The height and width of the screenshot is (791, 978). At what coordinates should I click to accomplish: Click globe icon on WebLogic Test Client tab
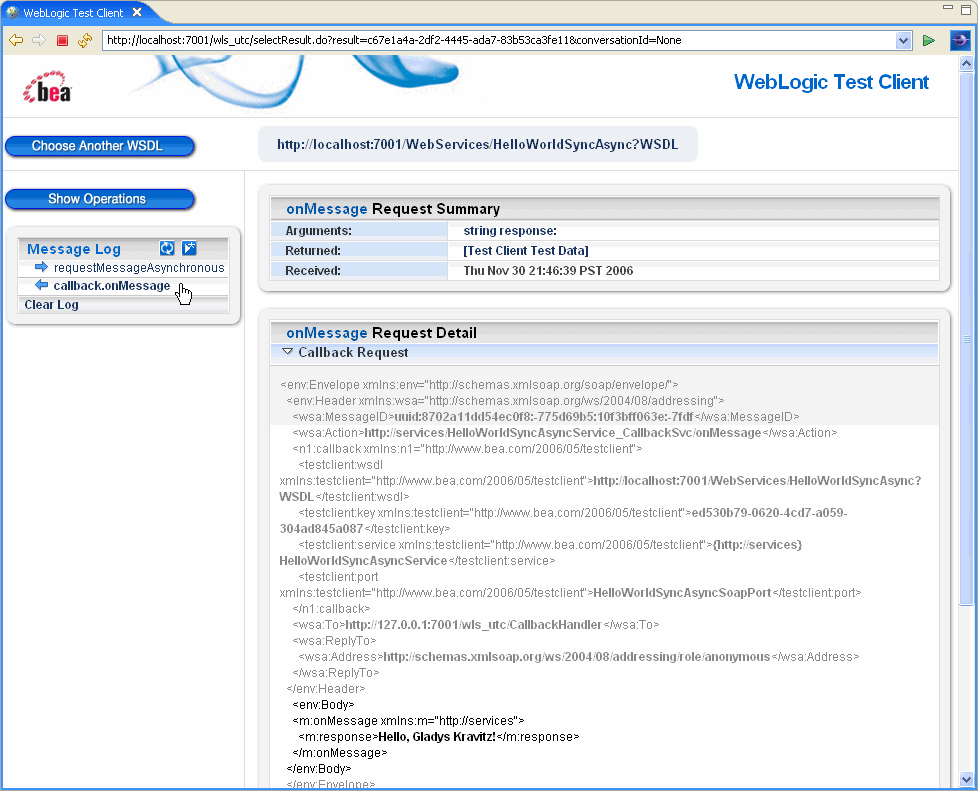(x=12, y=12)
